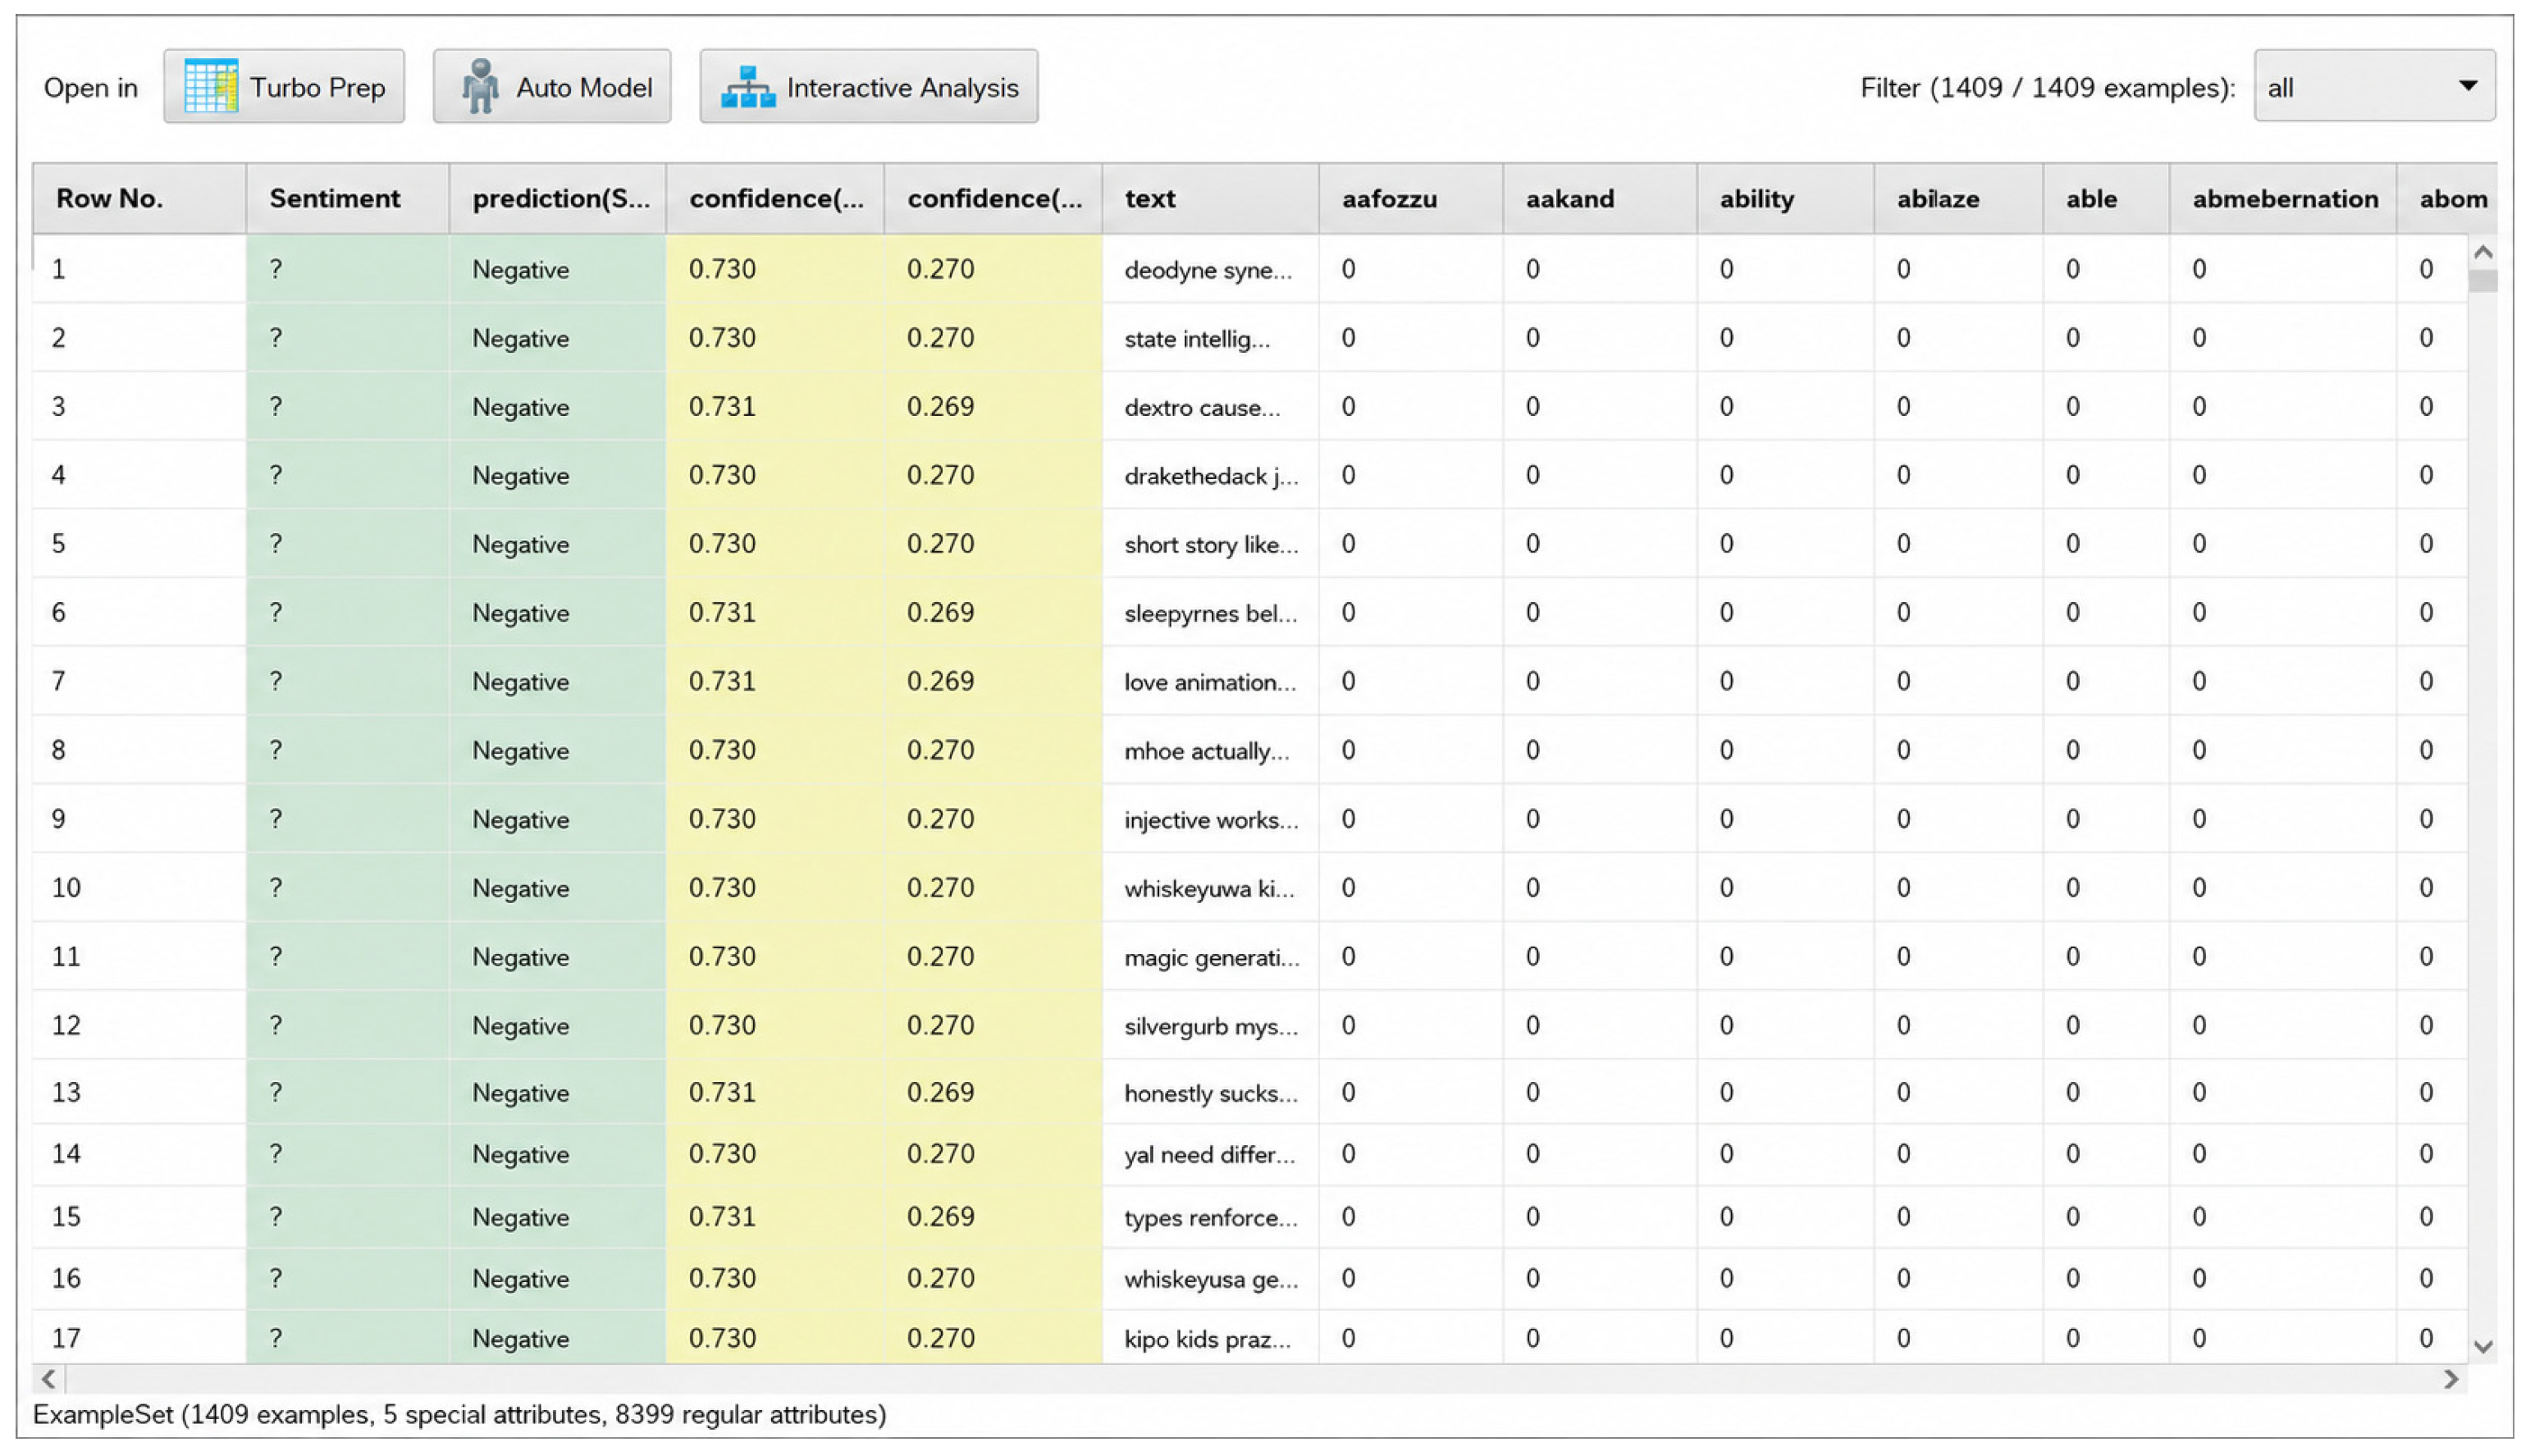Open data in Auto Model
2535x1456 pixels.
552,87
